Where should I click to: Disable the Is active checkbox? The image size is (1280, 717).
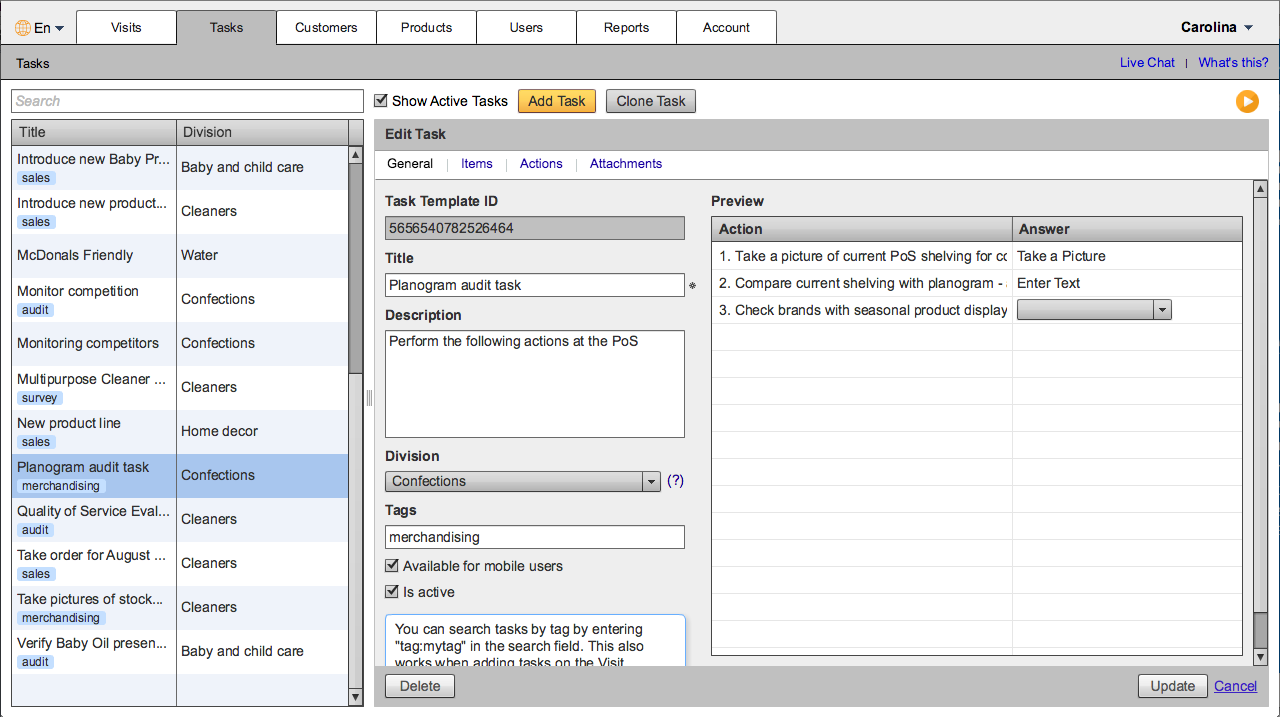click(392, 592)
